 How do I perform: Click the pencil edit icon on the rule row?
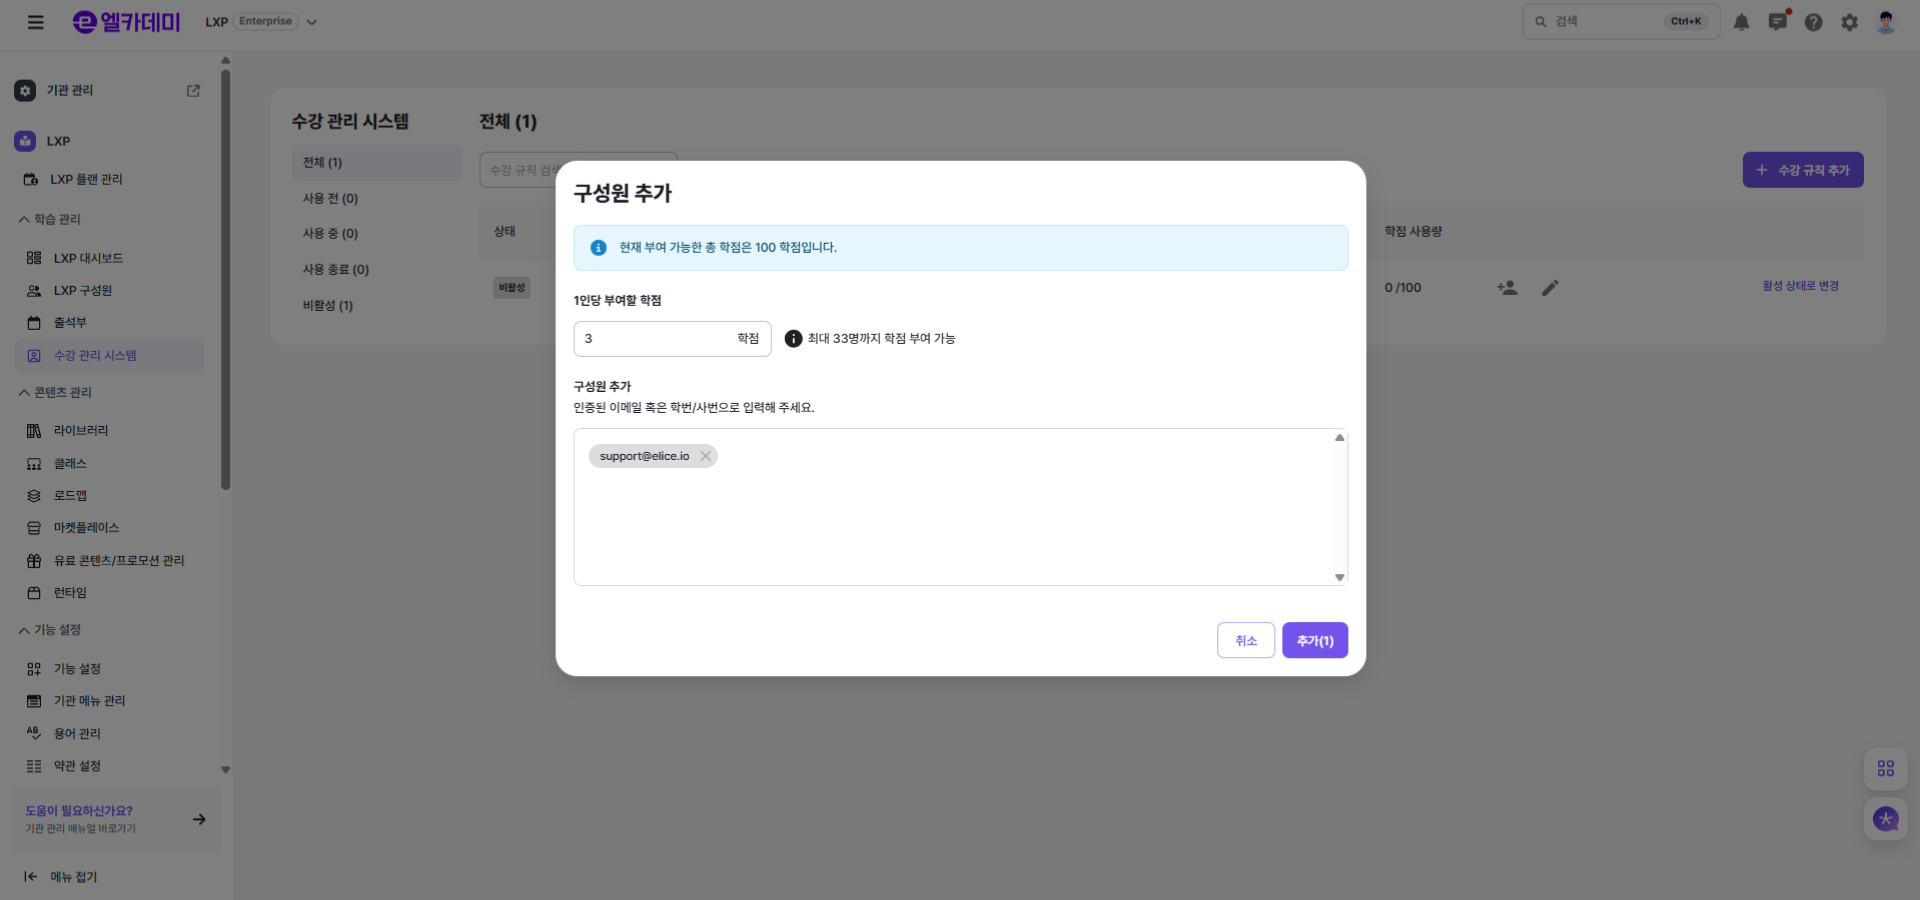pos(1549,288)
